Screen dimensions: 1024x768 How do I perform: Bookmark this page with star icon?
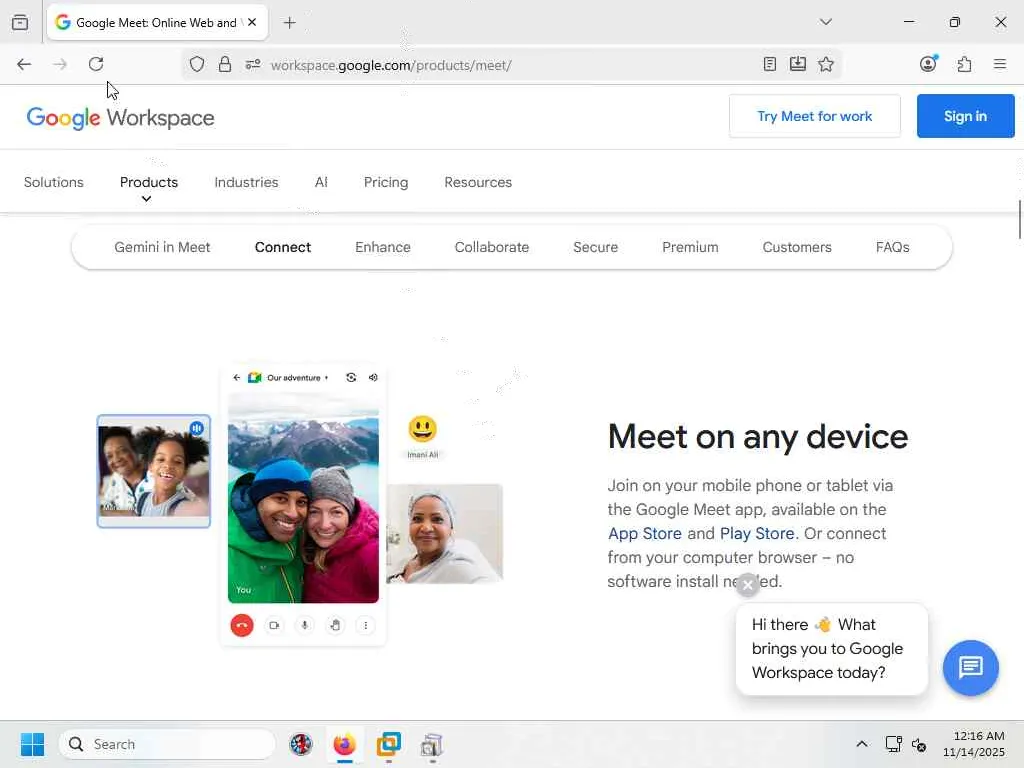[x=825, y=64]
